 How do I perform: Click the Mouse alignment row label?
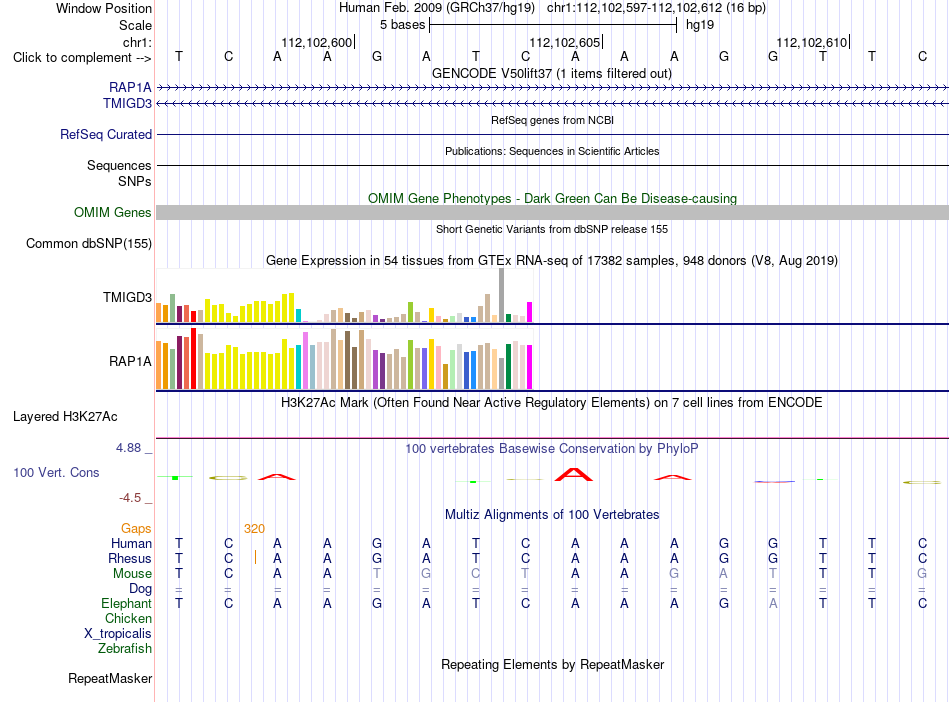(x=132, y=574)
